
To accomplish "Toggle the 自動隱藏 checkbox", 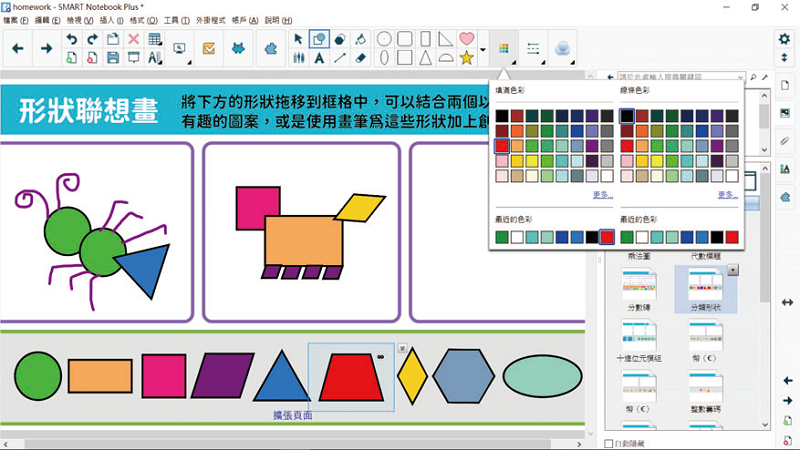I will [611, 443].
